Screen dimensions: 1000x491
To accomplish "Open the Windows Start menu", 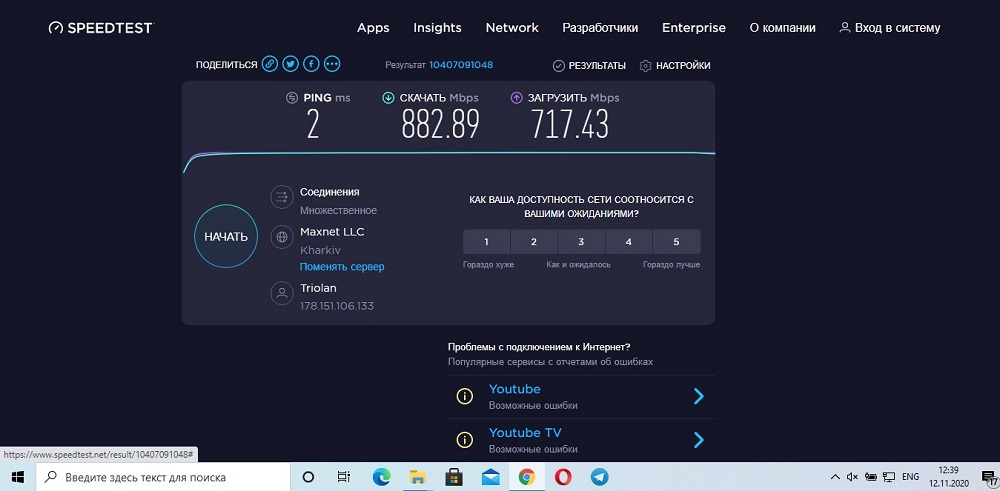I will (x=17, y=477).
